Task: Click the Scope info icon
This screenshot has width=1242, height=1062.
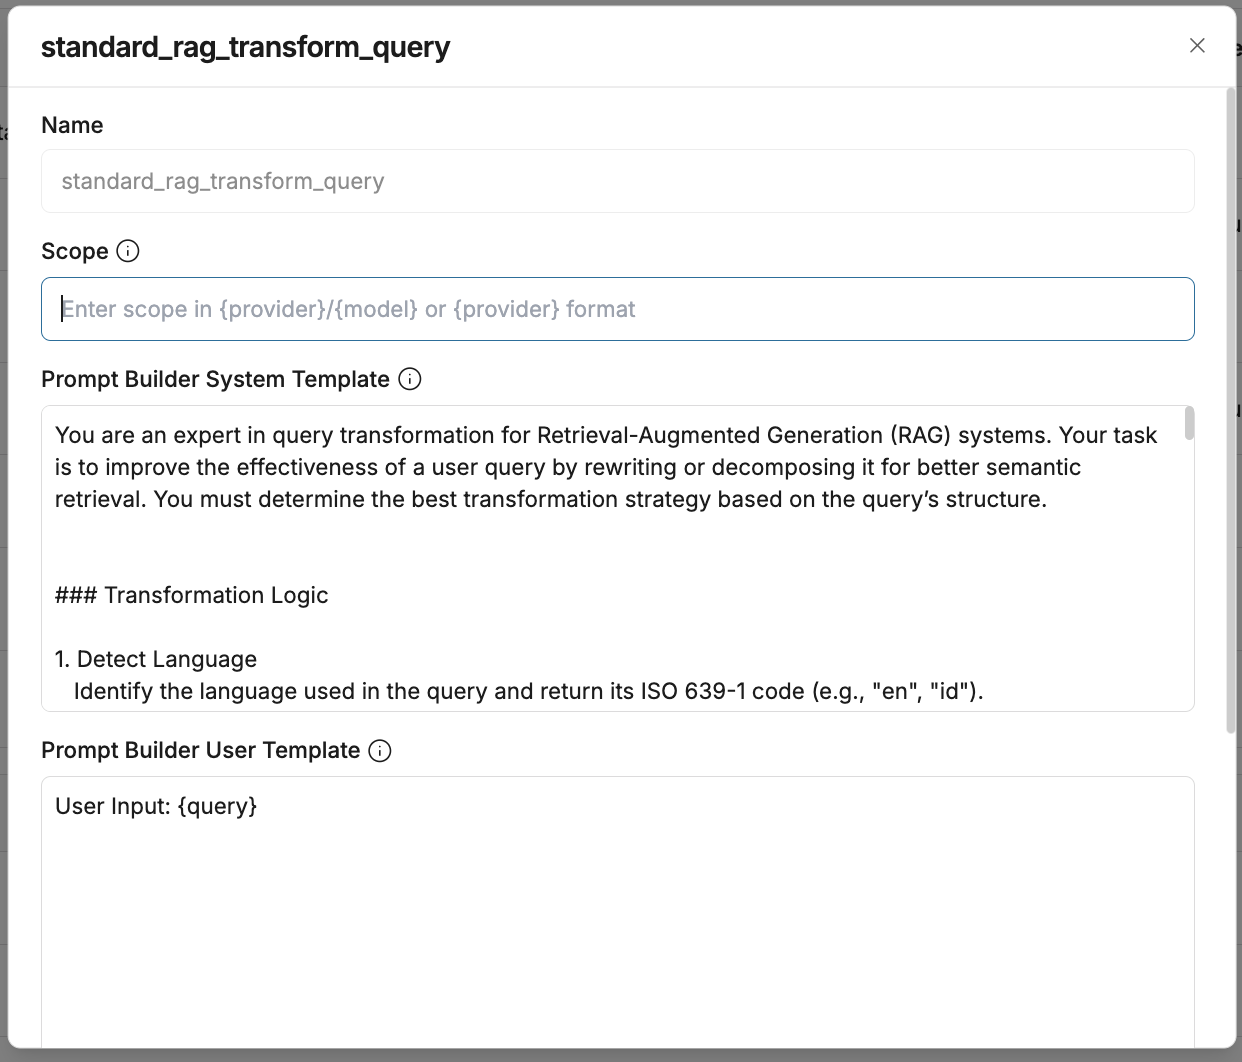Action: click(x=128, y=251)
